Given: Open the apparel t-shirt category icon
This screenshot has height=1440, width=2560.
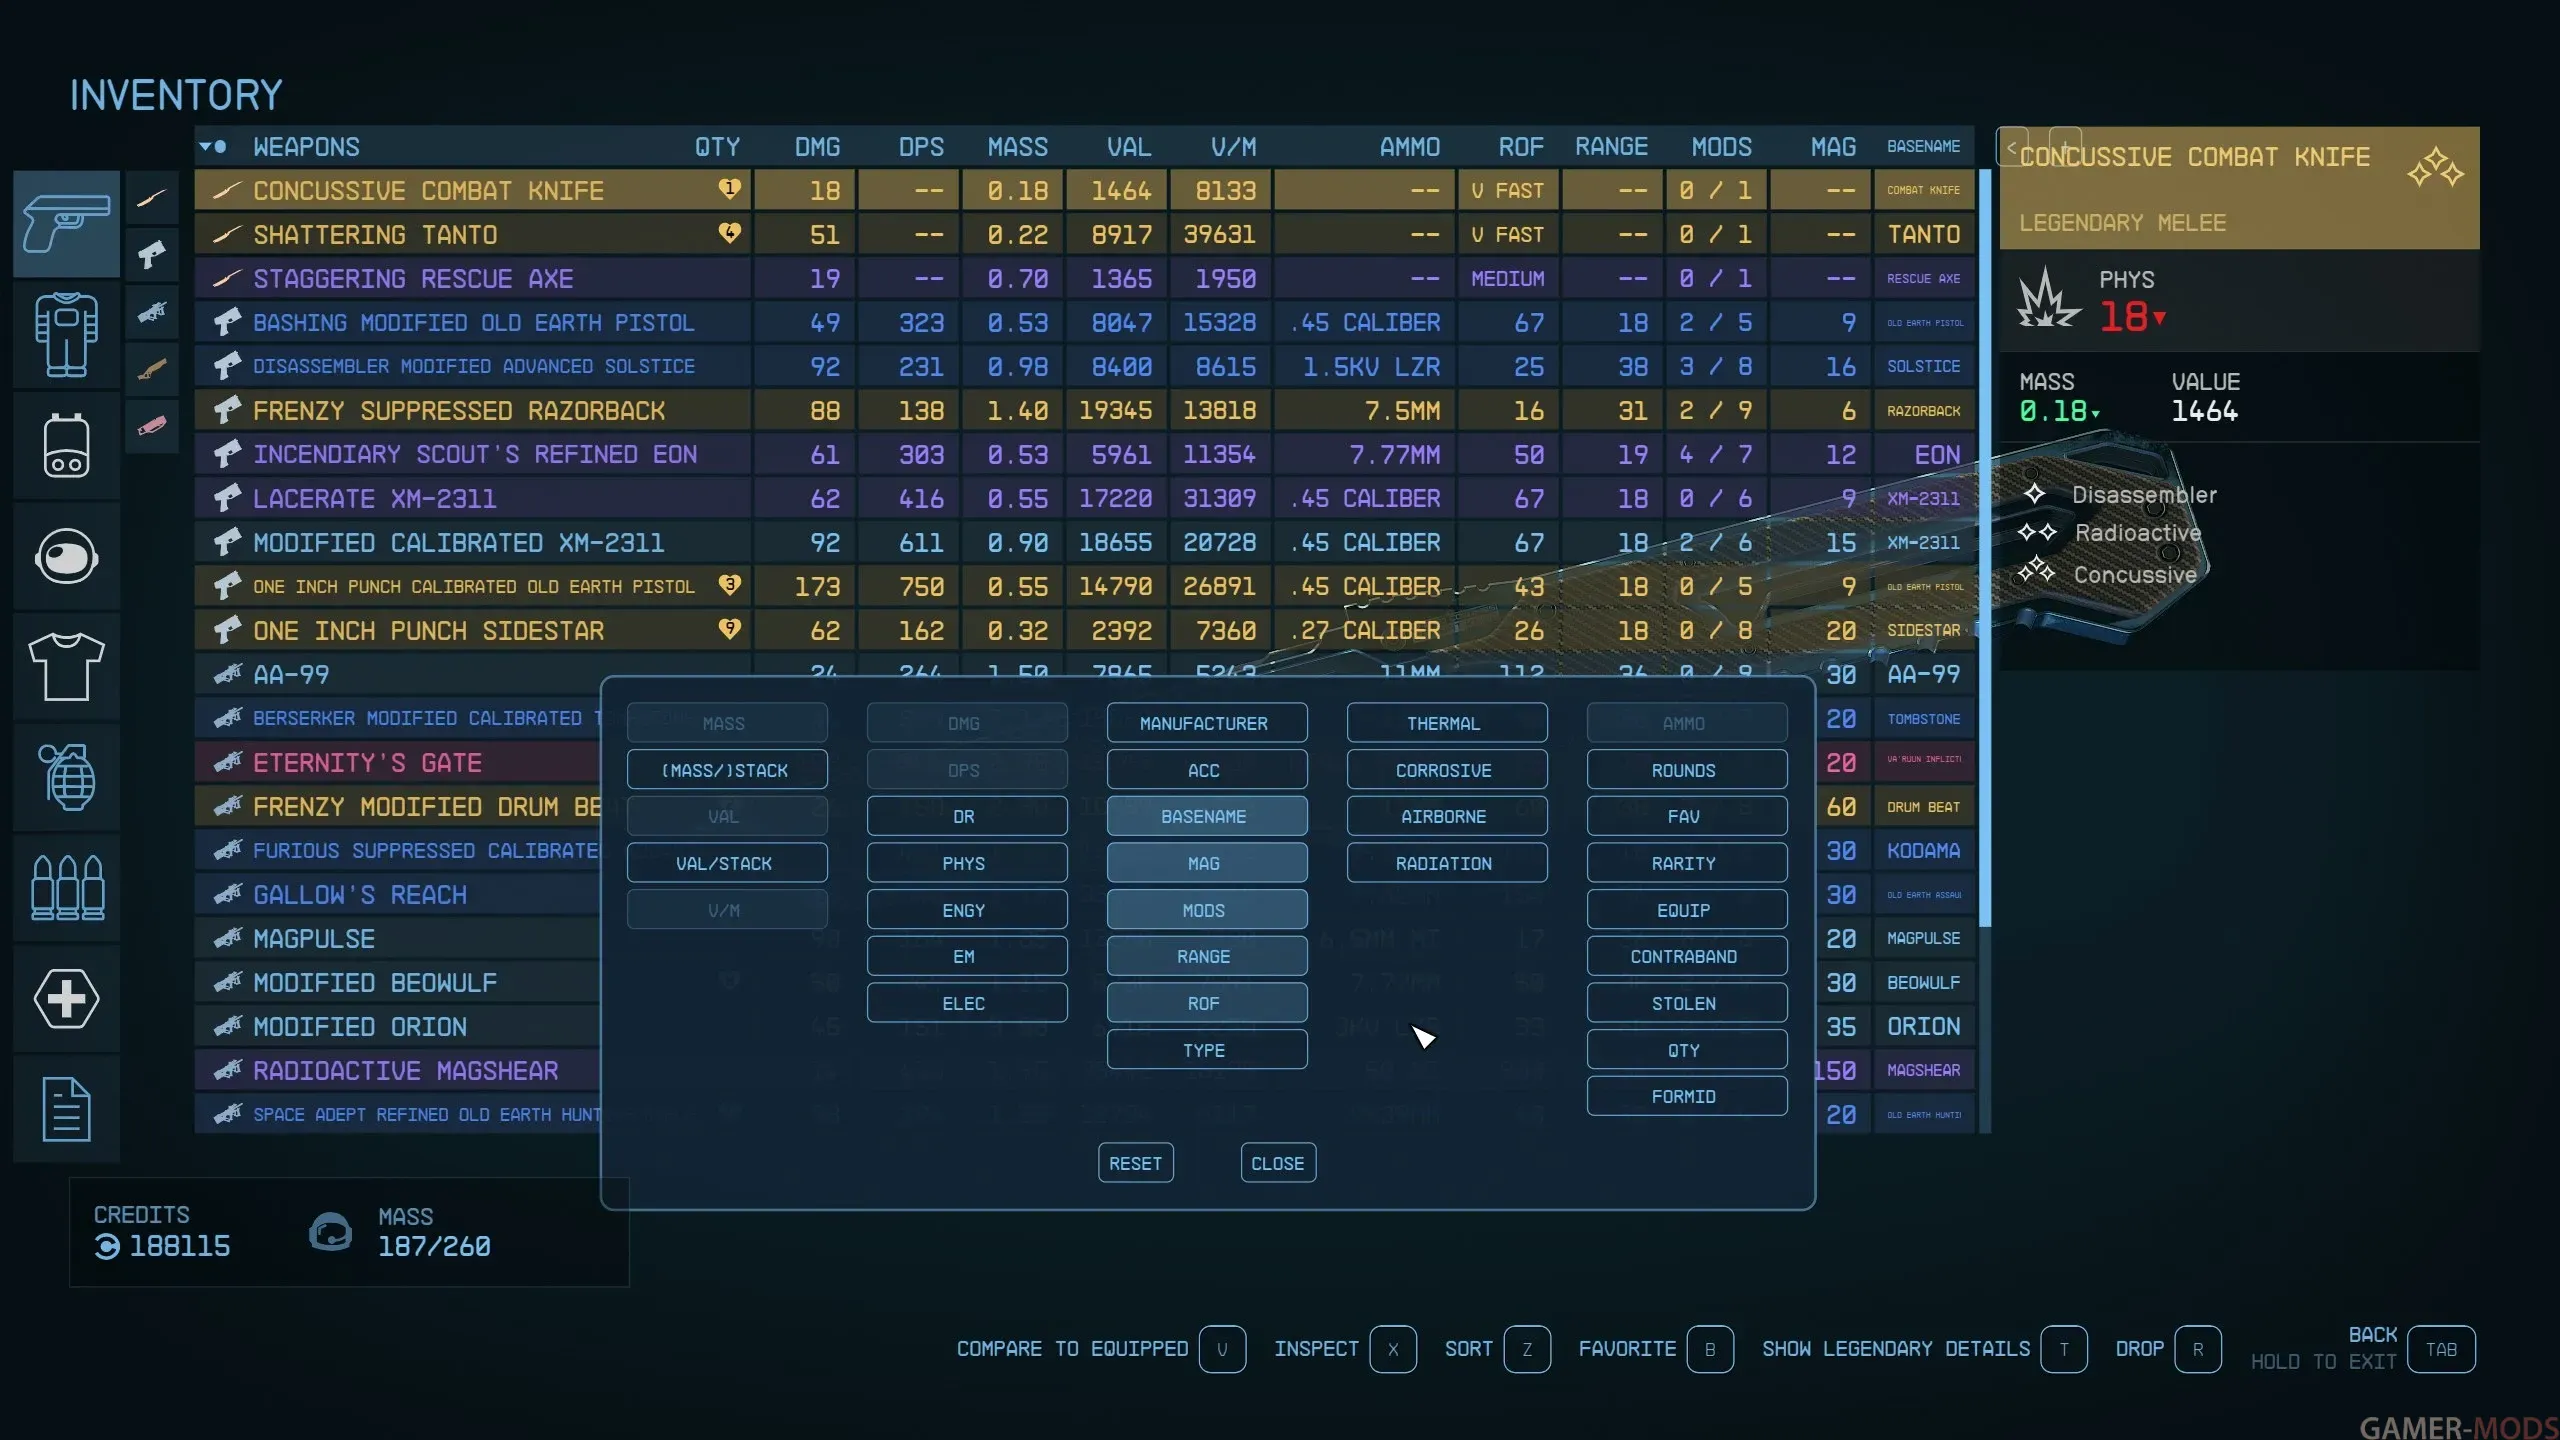Looking at the screenshot, I should click(66, 667).
